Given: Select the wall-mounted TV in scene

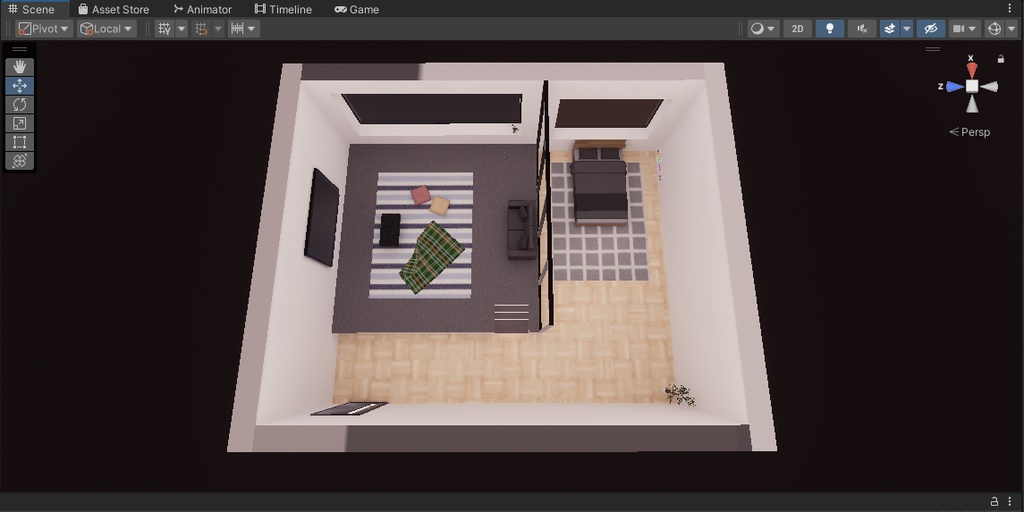Looking at the screenshot, I should pos(321,217).
